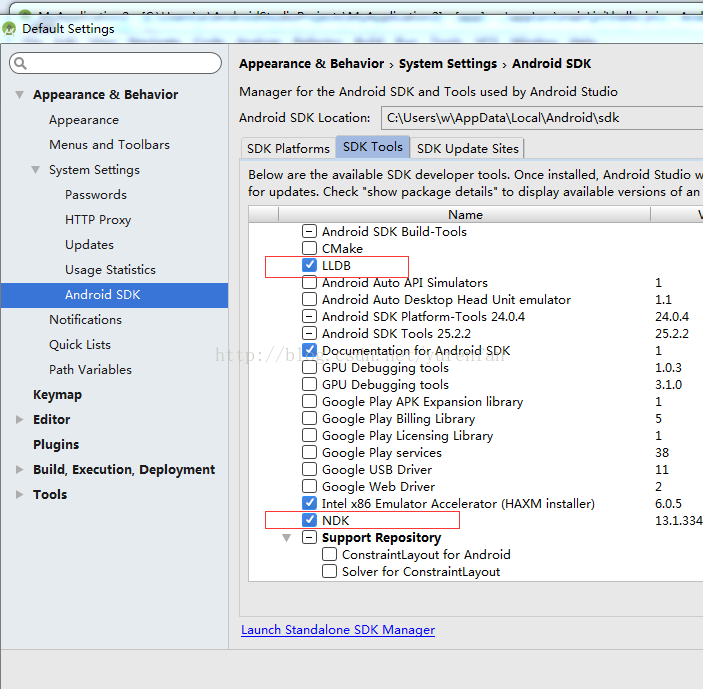This screenshot has width=703, height=689.
Task: Click in the settings search box
Action: 120,64
